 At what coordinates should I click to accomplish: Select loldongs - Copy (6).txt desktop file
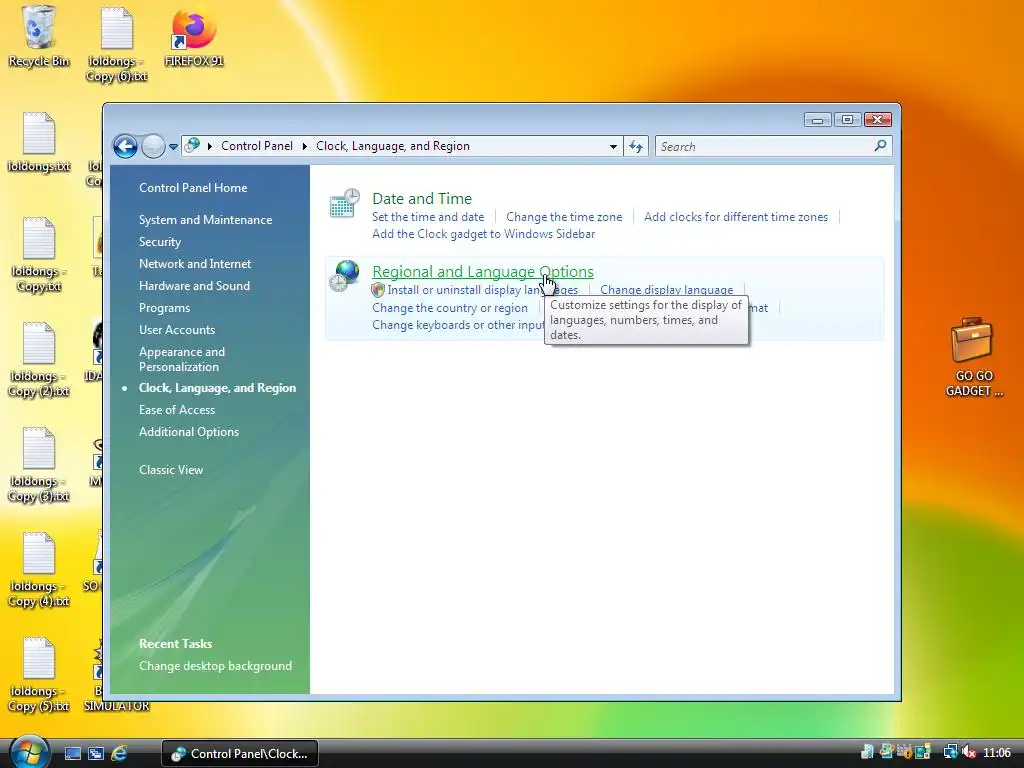117,44
